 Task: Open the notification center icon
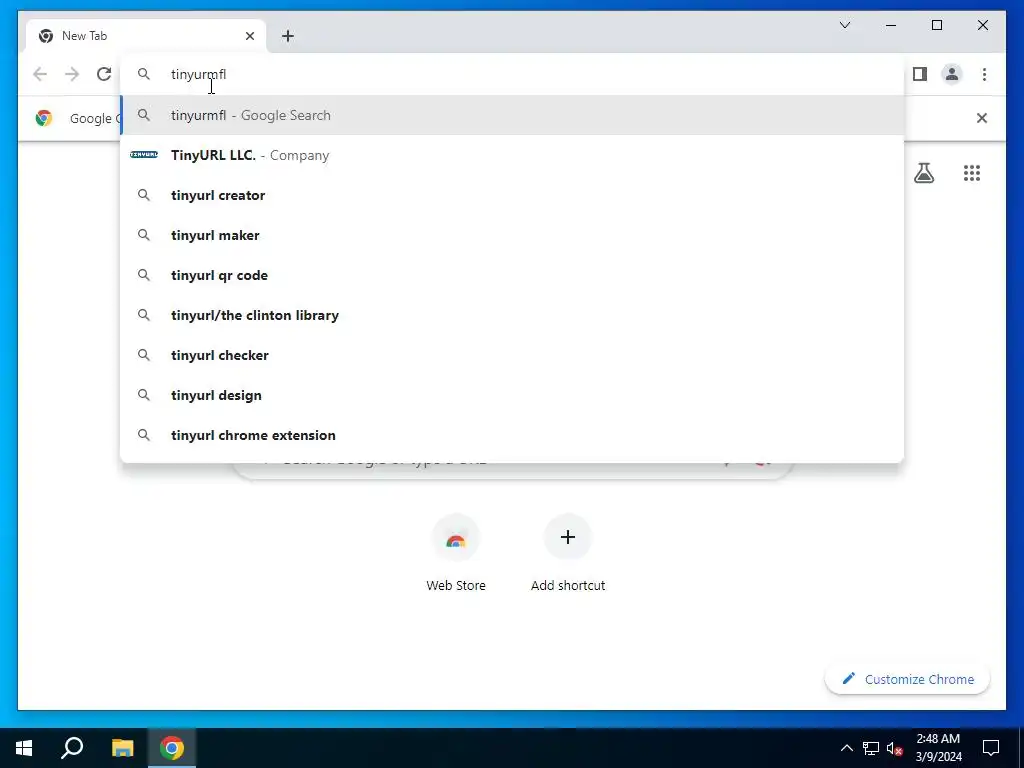[x=991, y=748]
